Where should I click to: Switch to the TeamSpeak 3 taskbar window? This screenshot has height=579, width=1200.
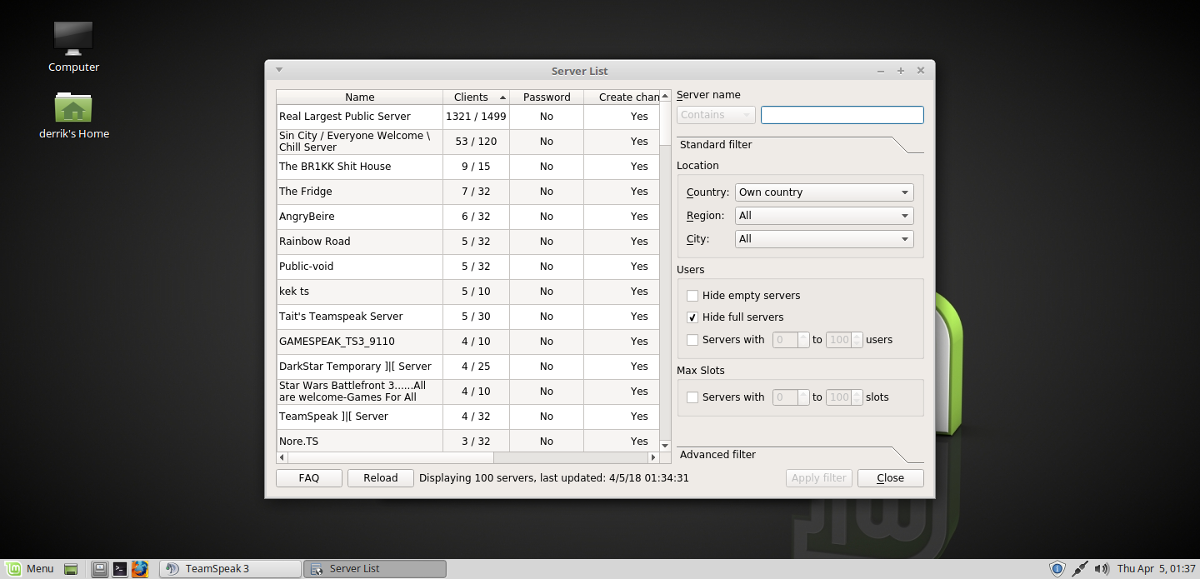pos(230,569)
